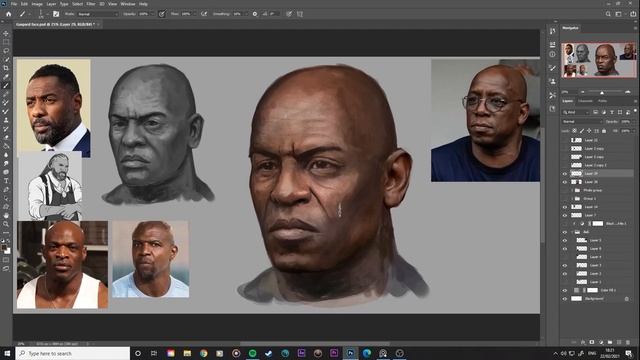The height and width of the screenshot is (360, 640).
Task: Open the painting Mode dropdown
Action: (x=97, y=14)
